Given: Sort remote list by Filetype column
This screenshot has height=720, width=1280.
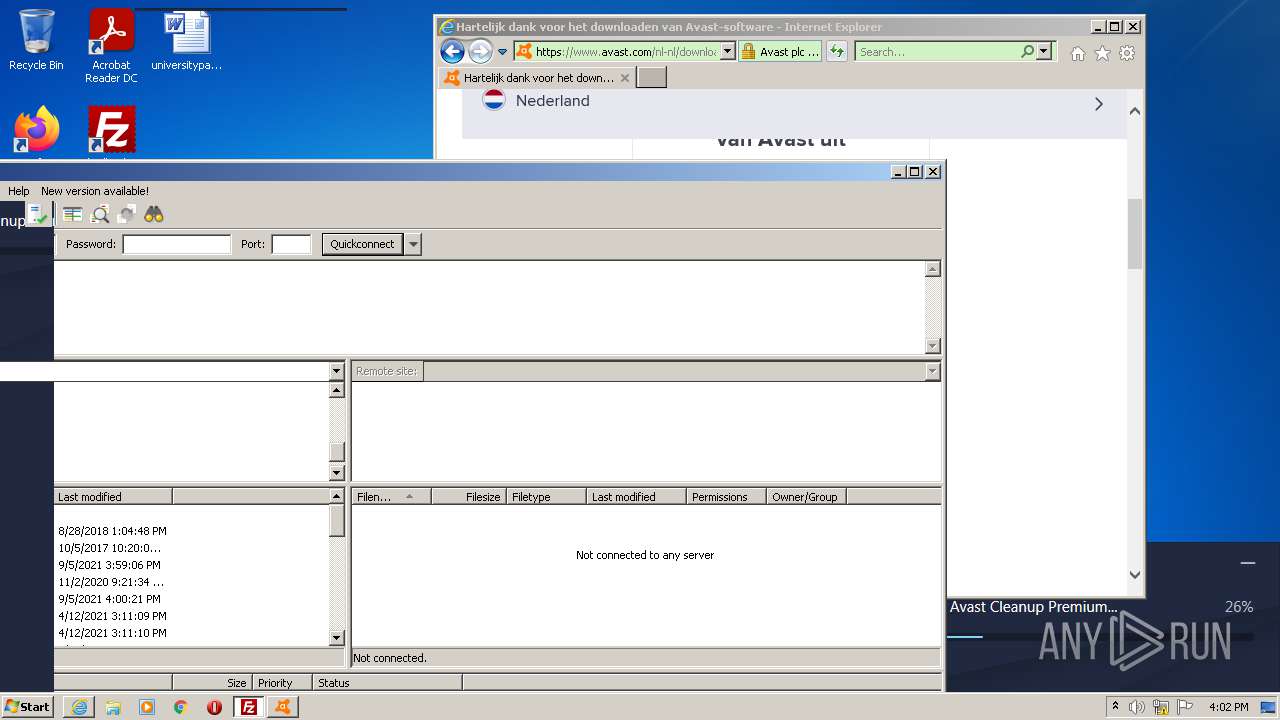Looking at the screenshot, I should 547,497.
